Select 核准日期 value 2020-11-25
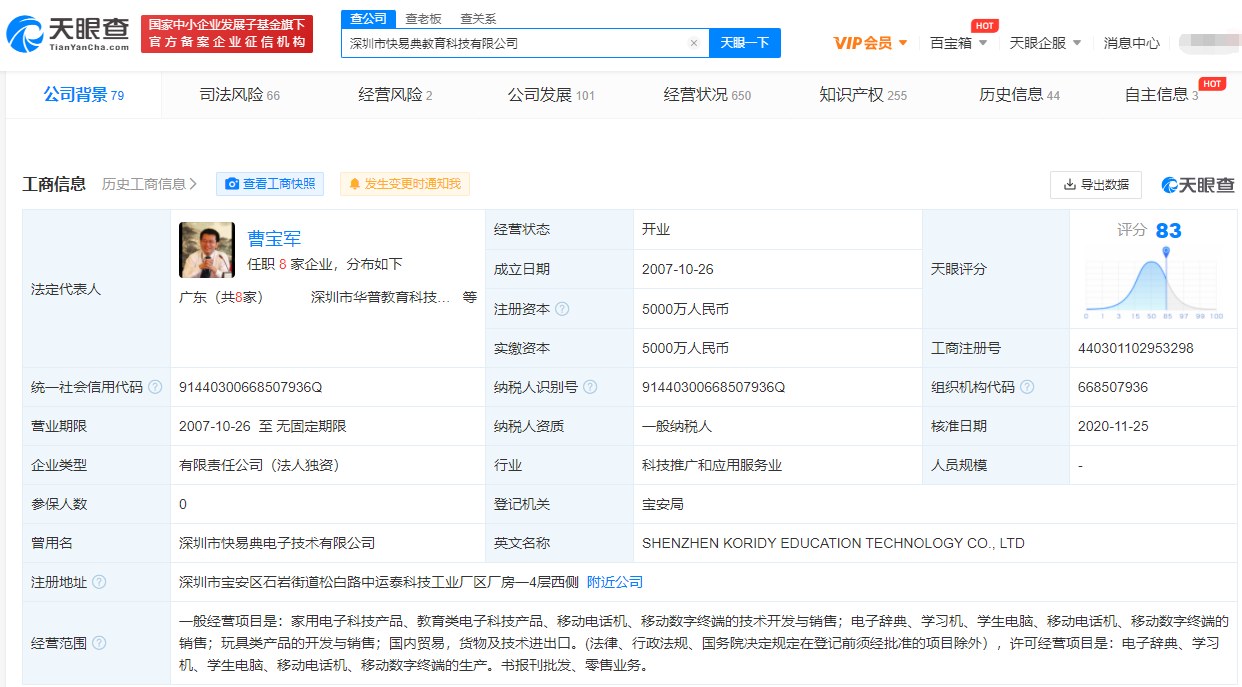Screen dimensions: 1242x687 1113,426
